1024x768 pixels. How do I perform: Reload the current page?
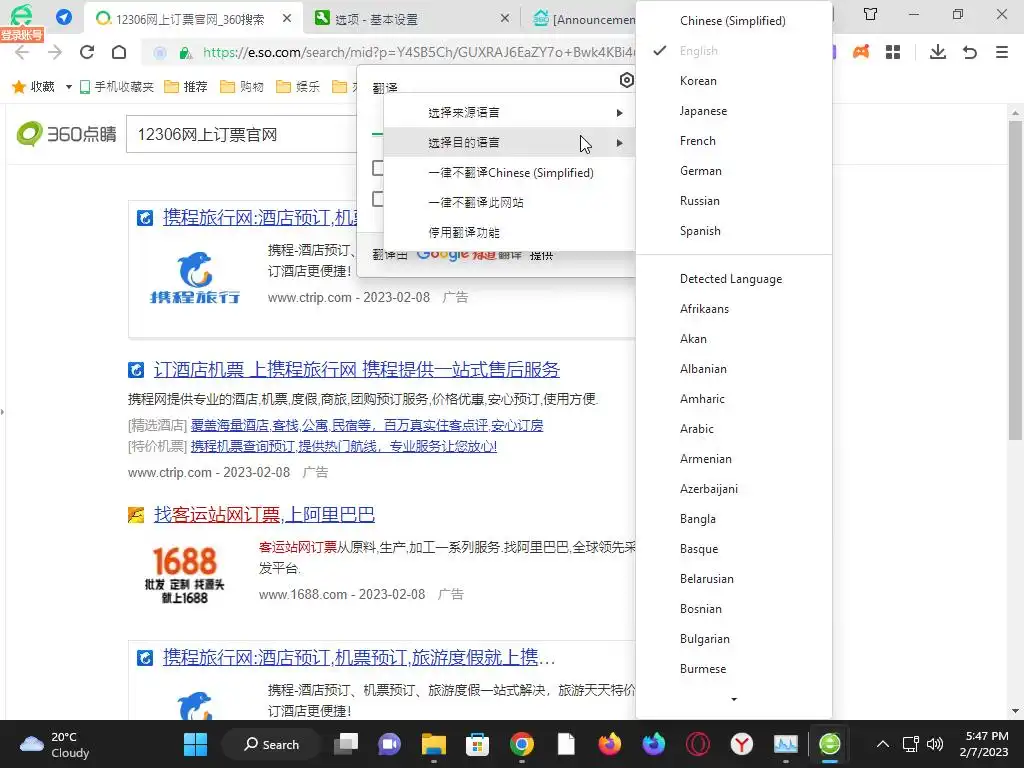tap(87, 52)
